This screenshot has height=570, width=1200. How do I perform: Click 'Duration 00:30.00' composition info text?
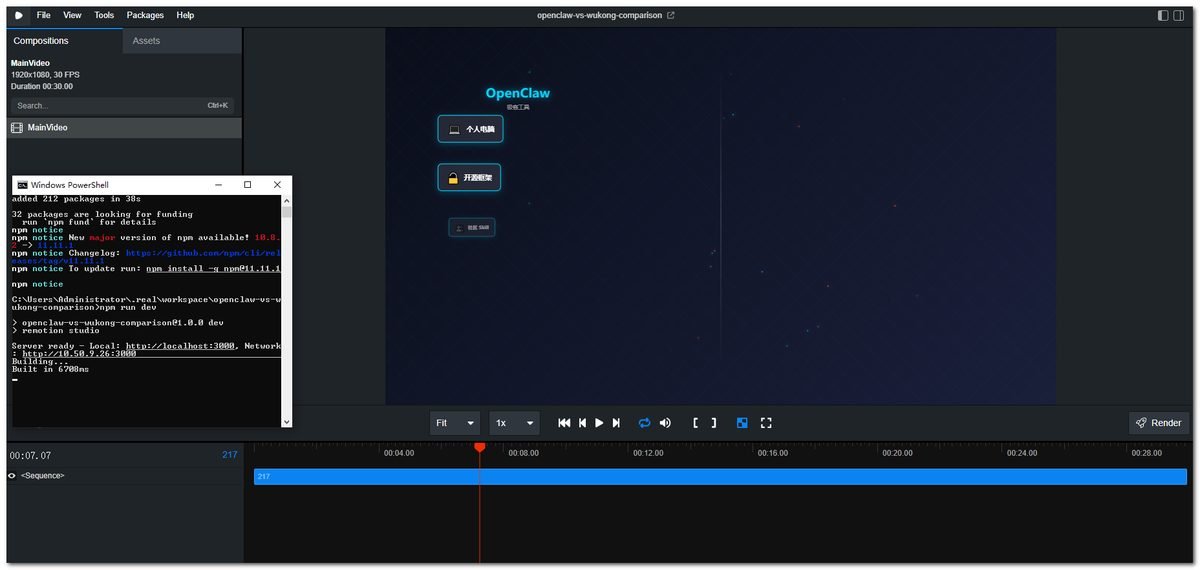[x=42, y=87]
